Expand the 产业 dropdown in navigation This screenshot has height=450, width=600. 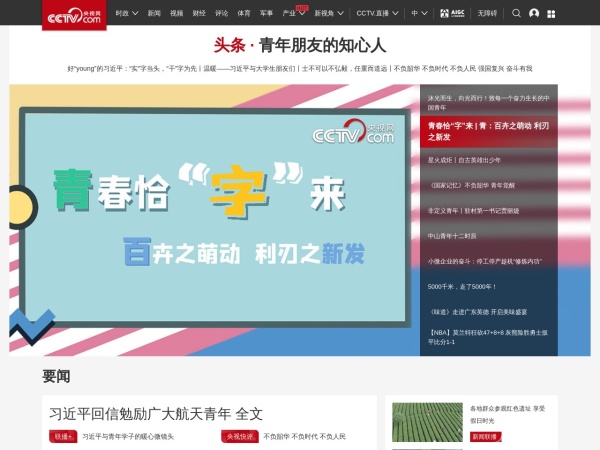point(293,14)
